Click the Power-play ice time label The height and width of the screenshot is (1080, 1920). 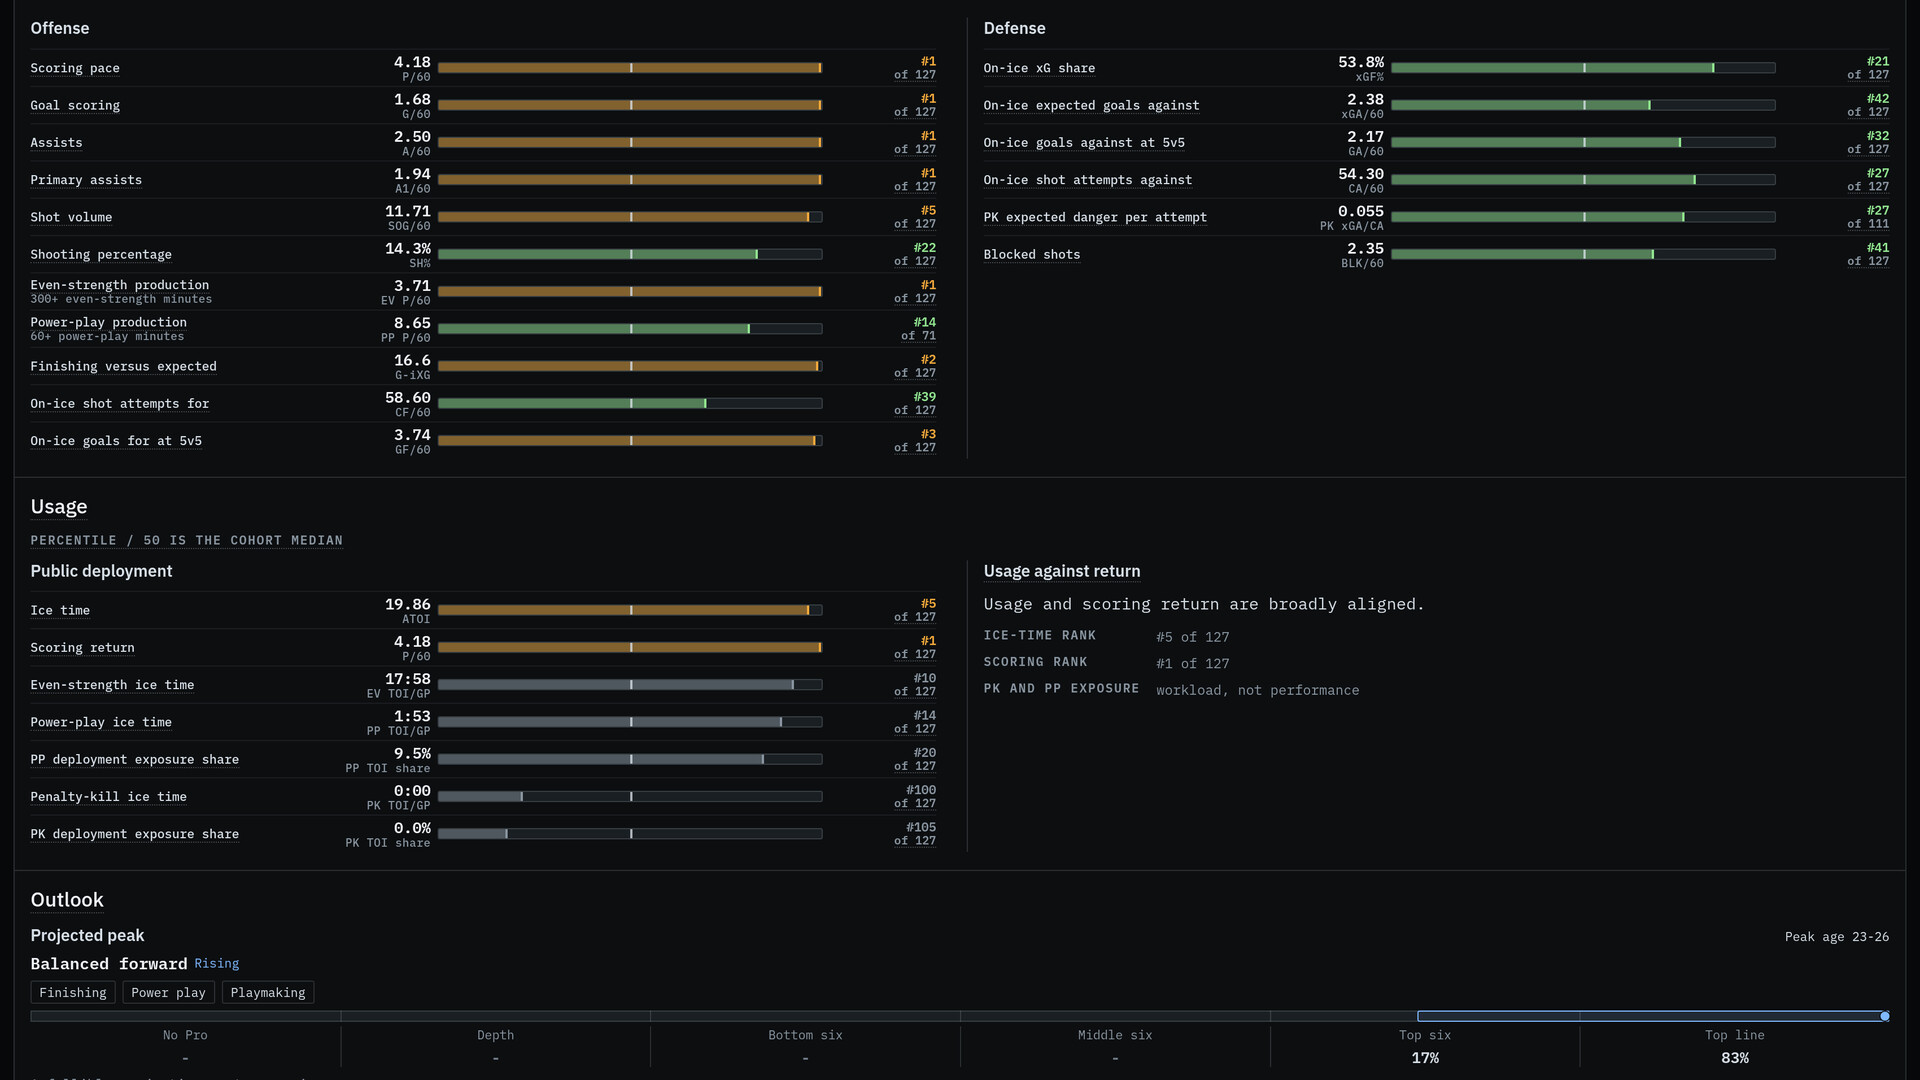(101, 722)
